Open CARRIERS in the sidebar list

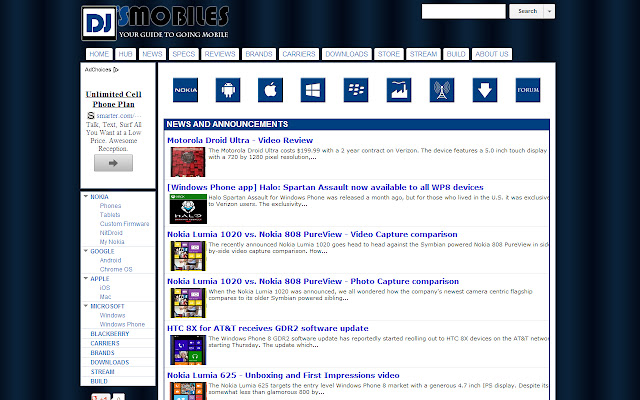pos(105,343)
